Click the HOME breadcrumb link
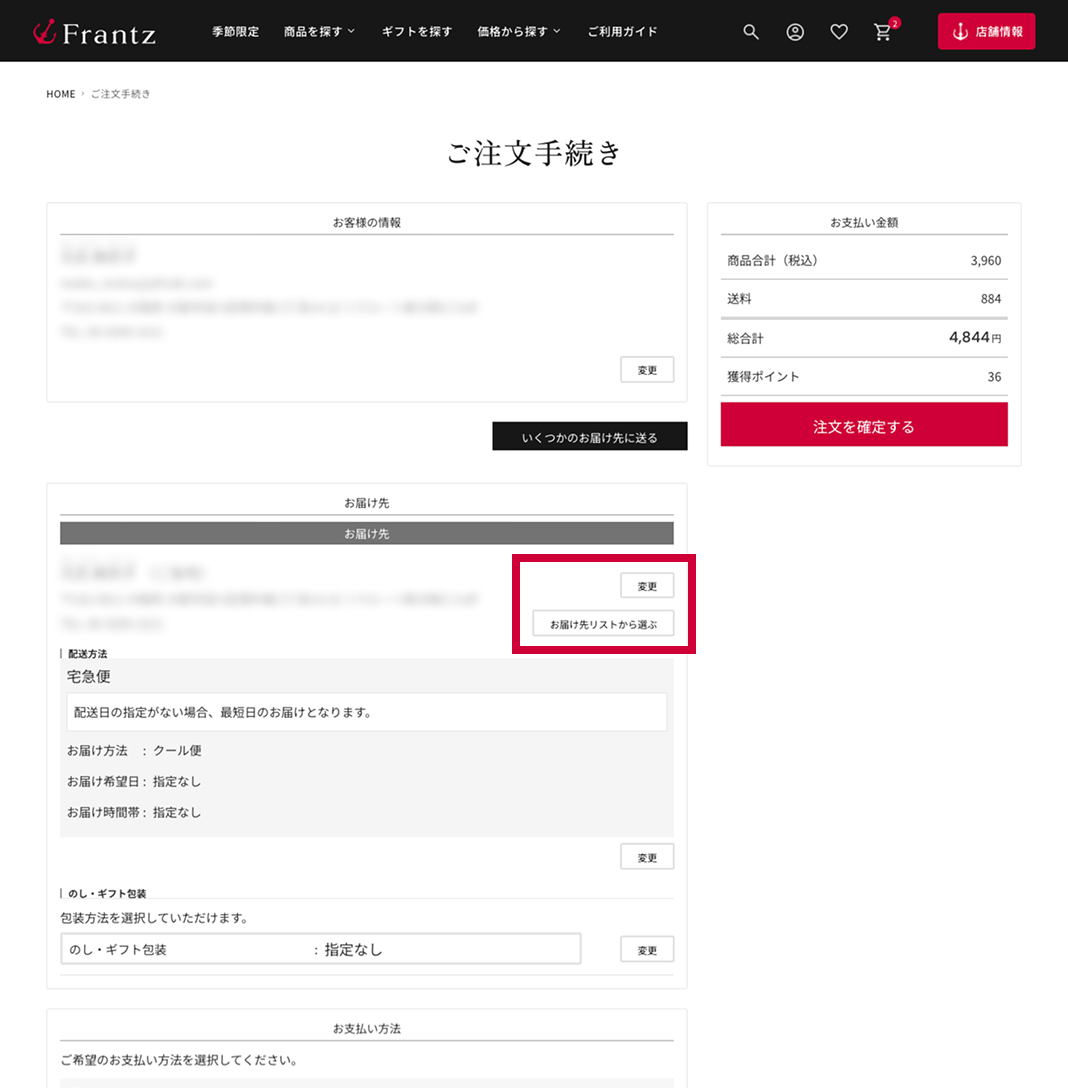This screenshot has height=1088, width=1068. point(61,94)
